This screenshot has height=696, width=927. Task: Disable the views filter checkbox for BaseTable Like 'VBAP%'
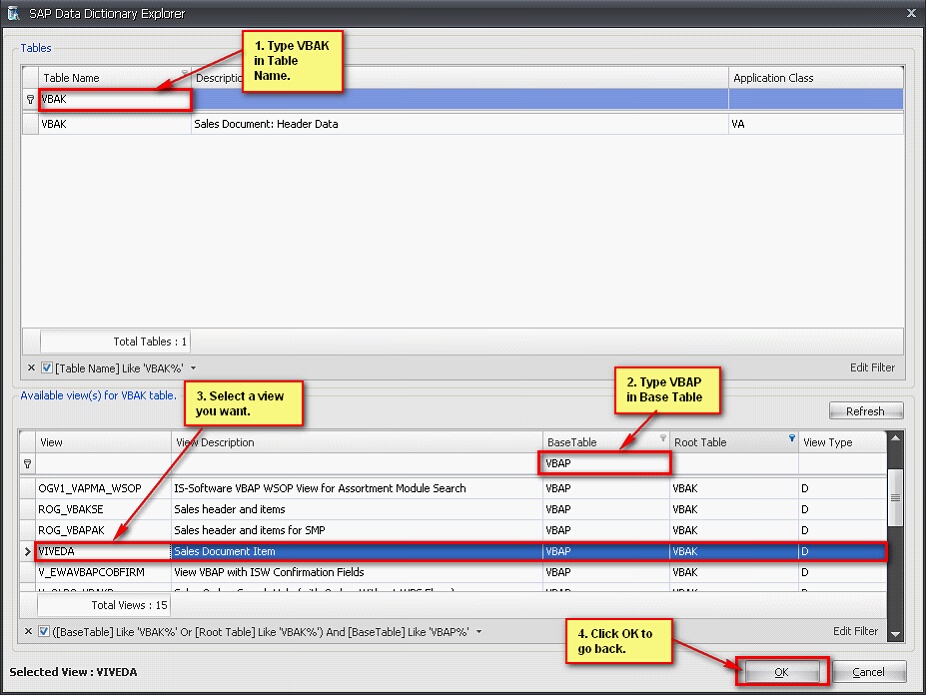tap(44, 632)
